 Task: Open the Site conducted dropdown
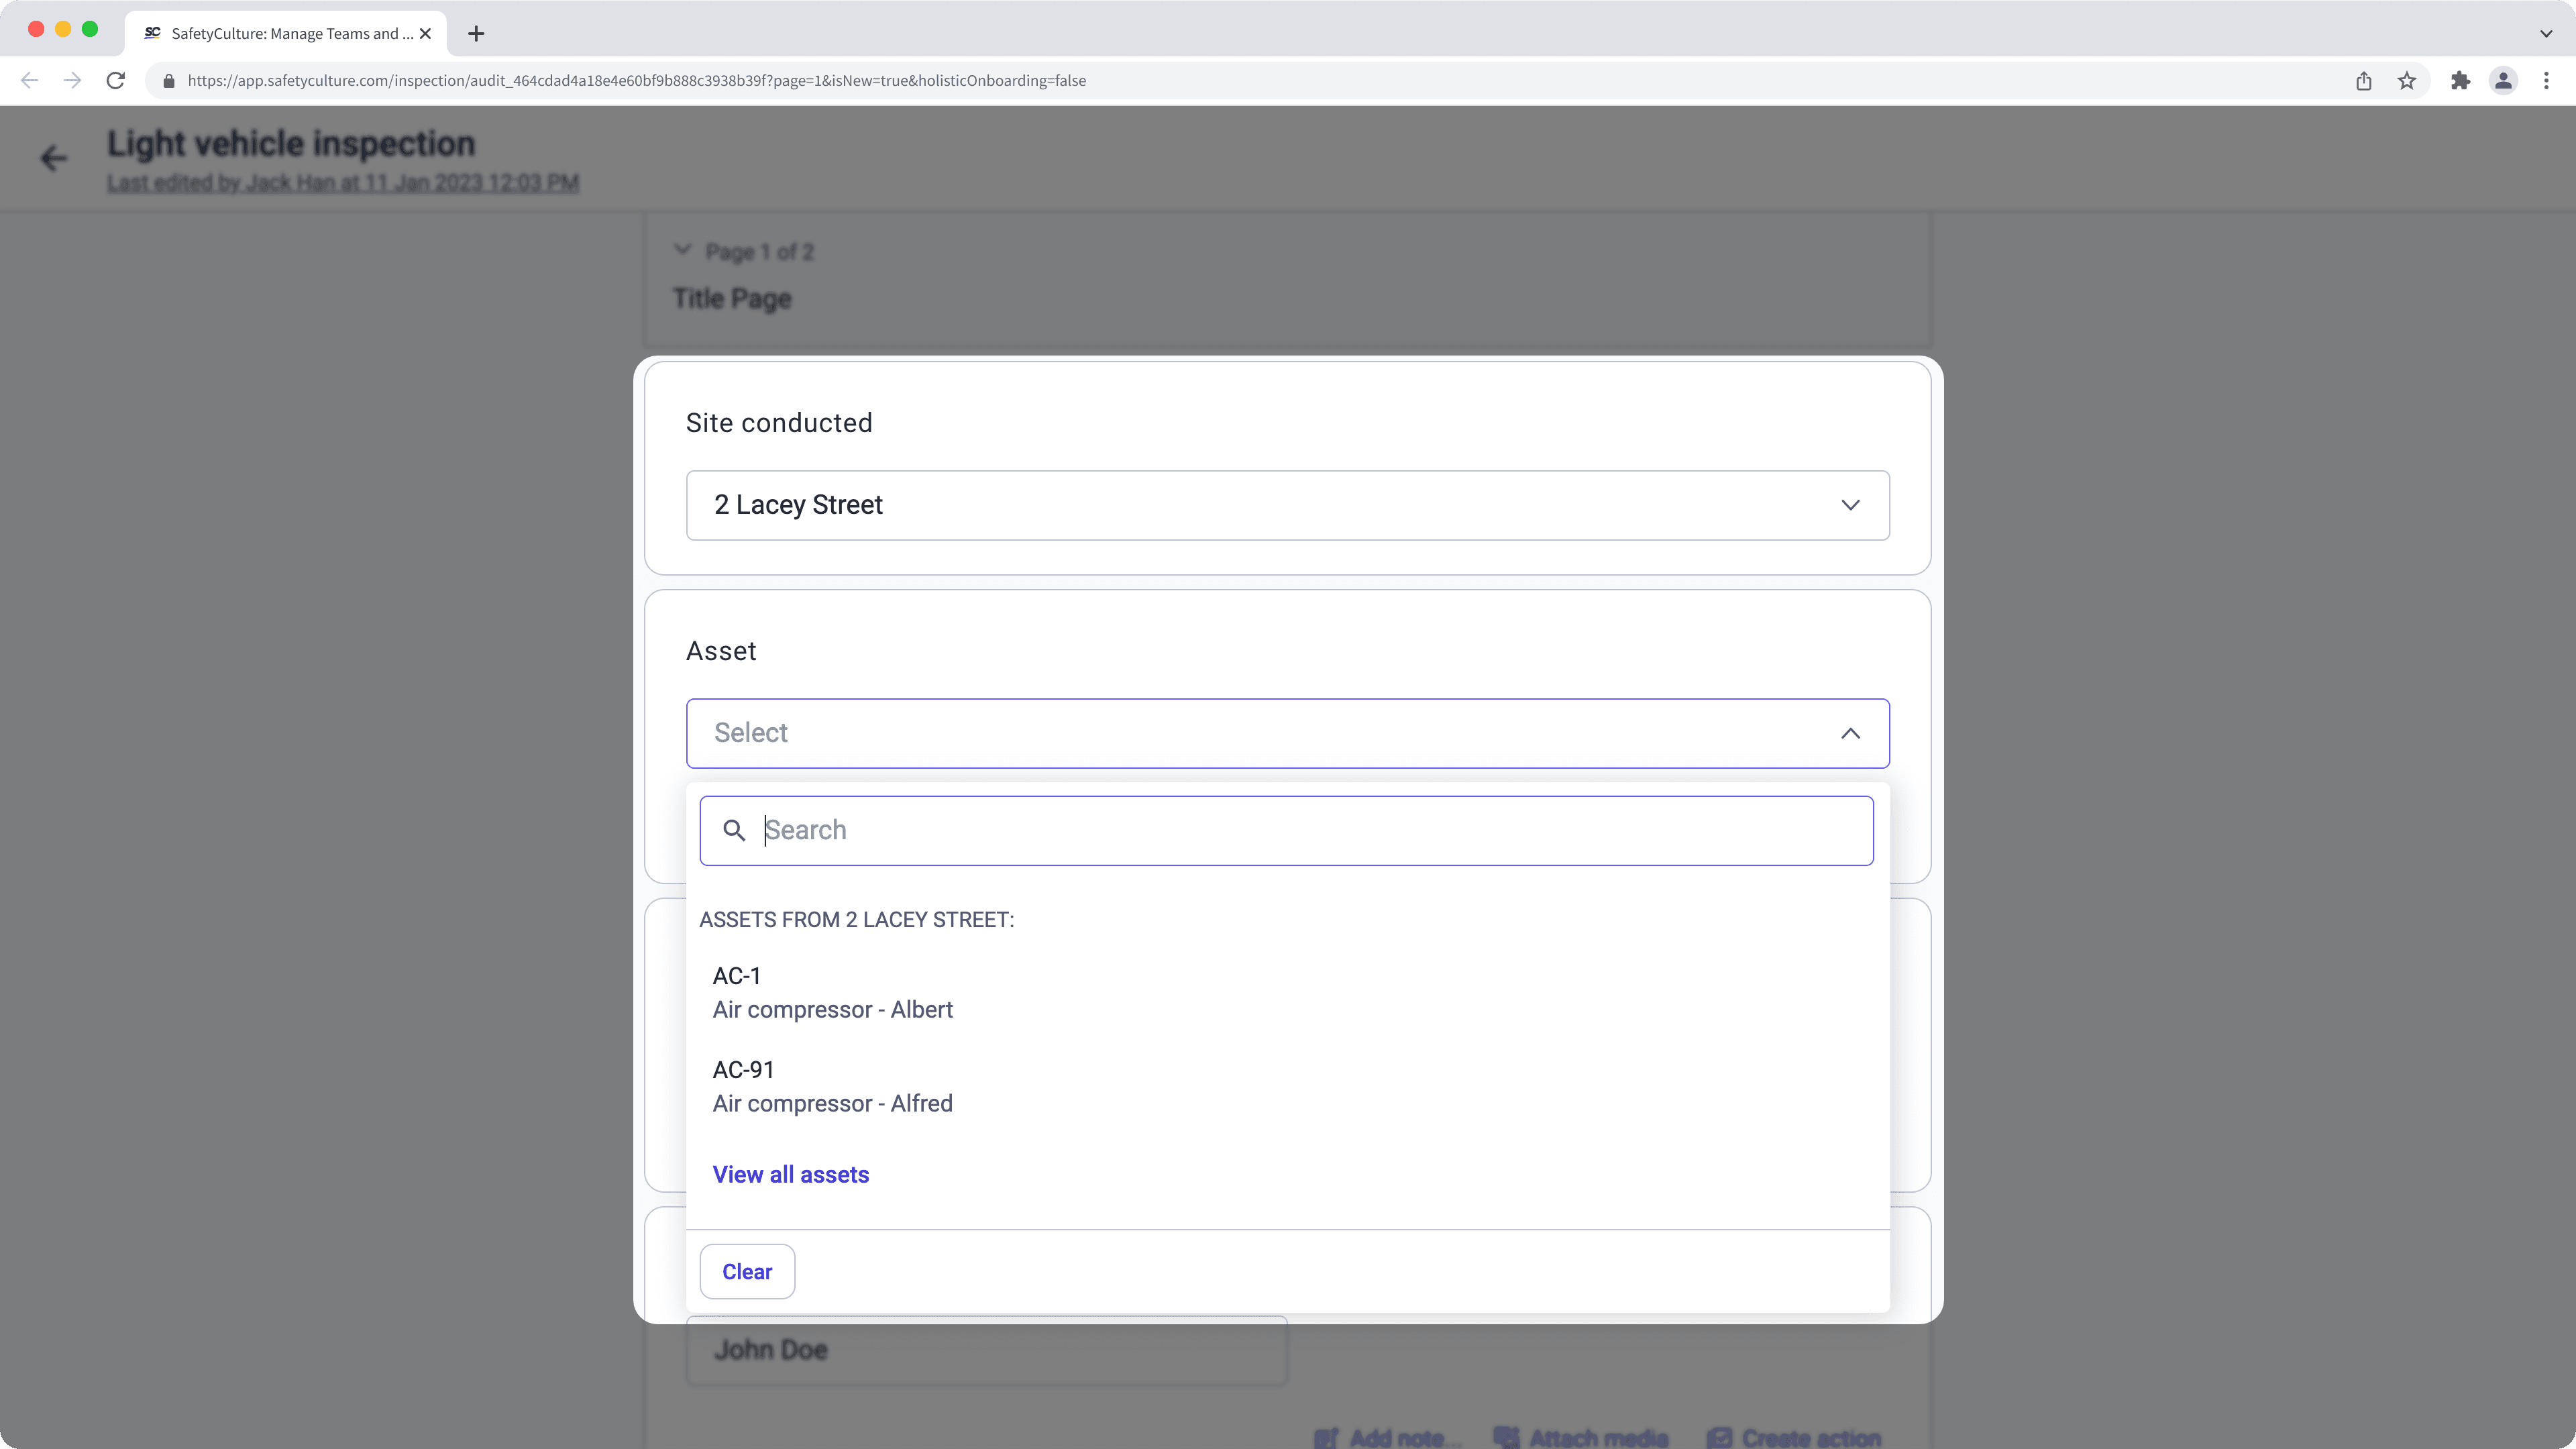click(x=1287, y=505)
